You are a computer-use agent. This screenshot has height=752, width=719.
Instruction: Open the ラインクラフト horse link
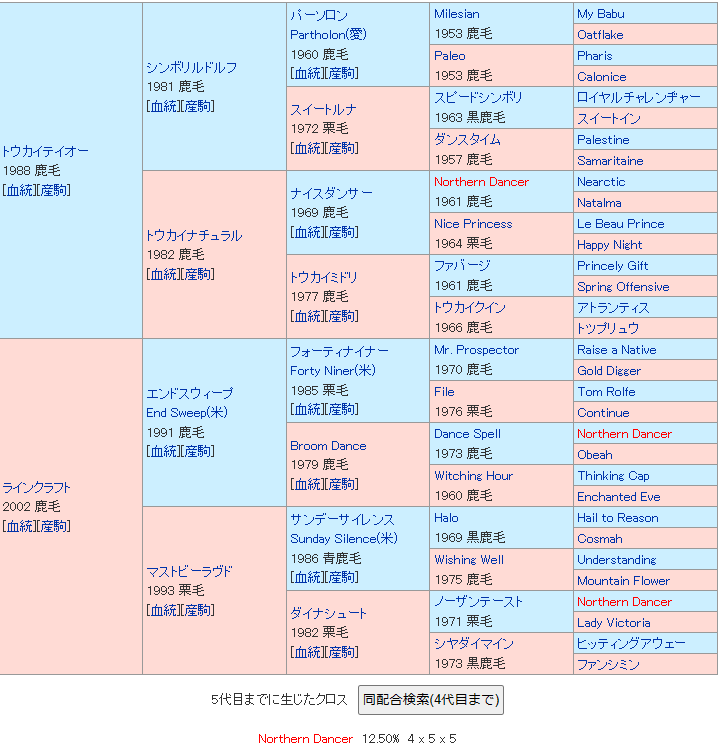(37, 487)
